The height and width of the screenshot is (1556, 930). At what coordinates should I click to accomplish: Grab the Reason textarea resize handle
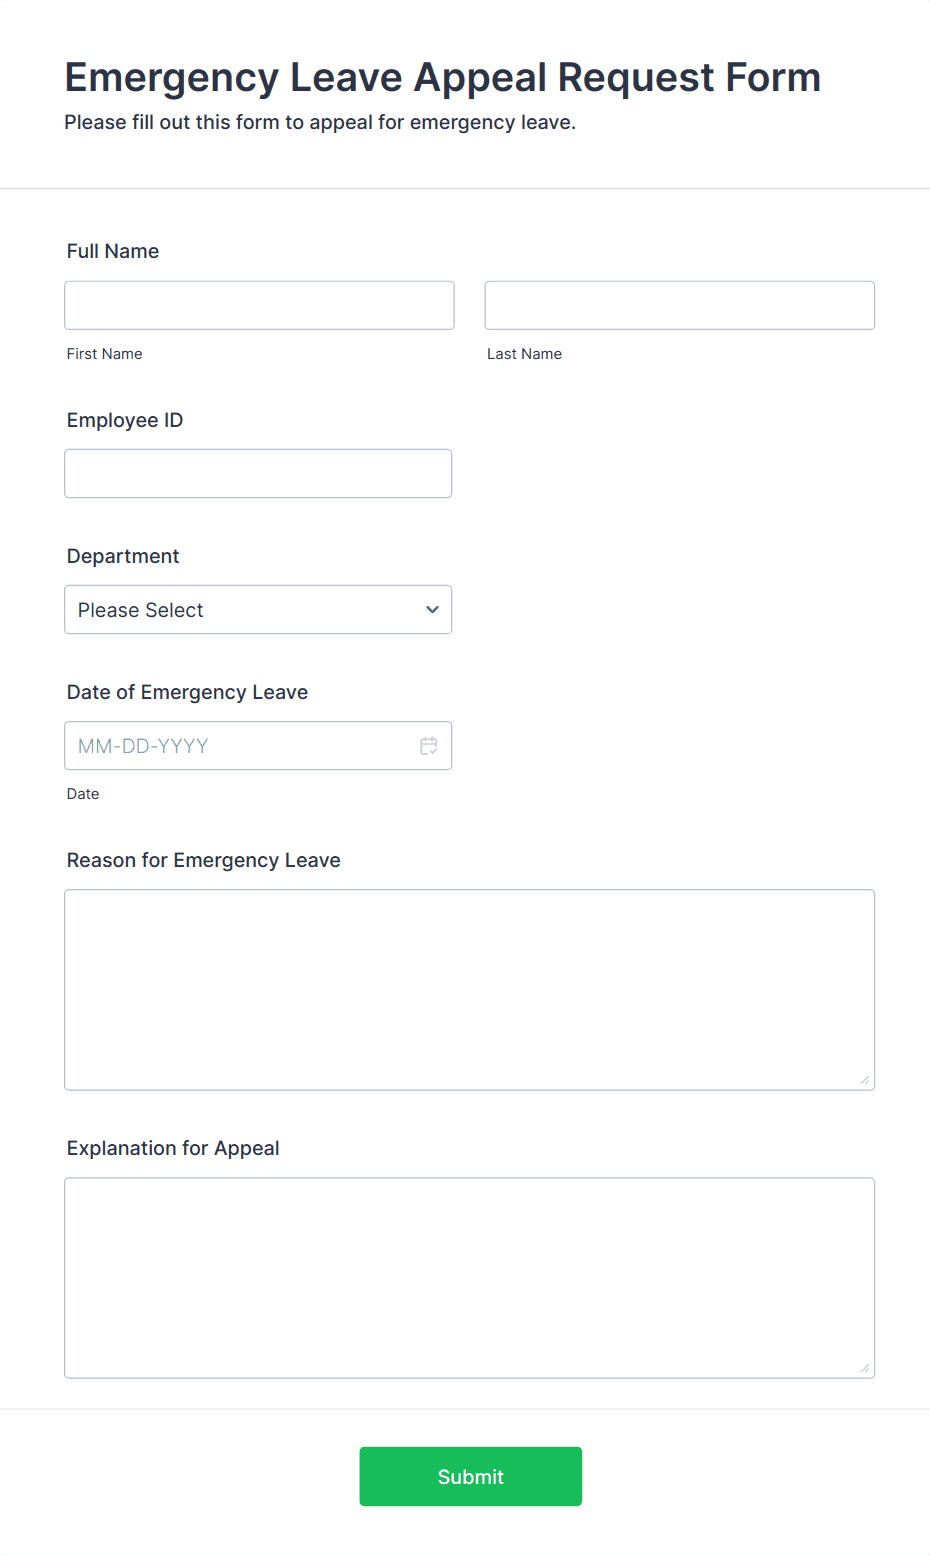click(865, 1080)
